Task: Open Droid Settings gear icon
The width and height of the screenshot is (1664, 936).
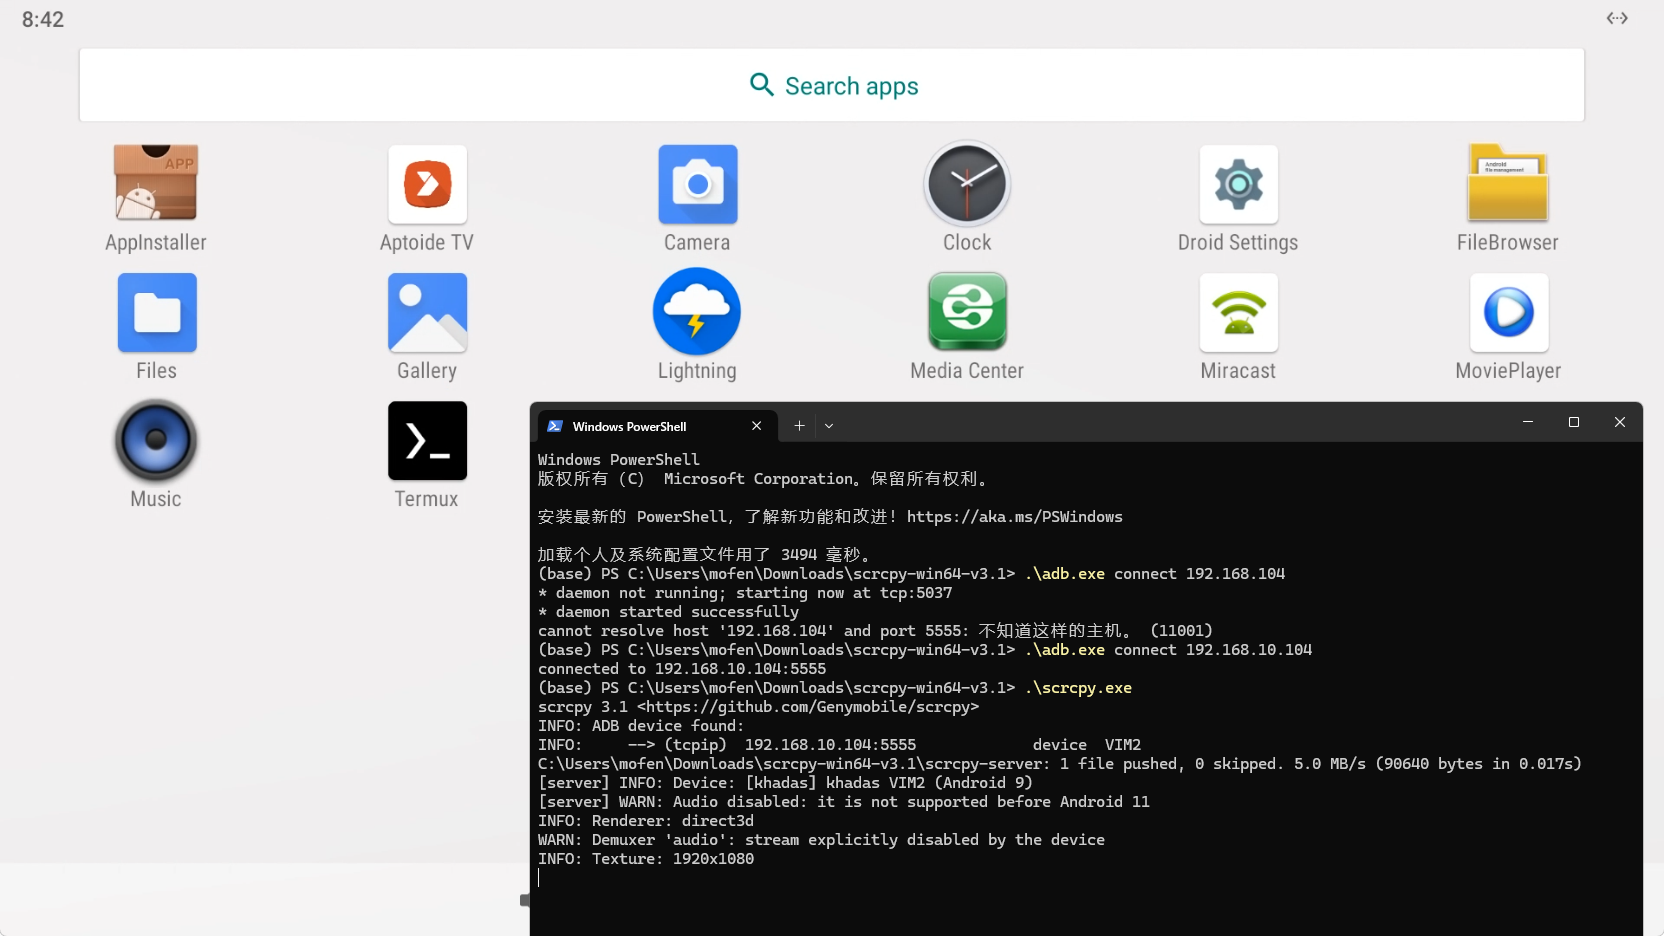Action: point(1238,184)
